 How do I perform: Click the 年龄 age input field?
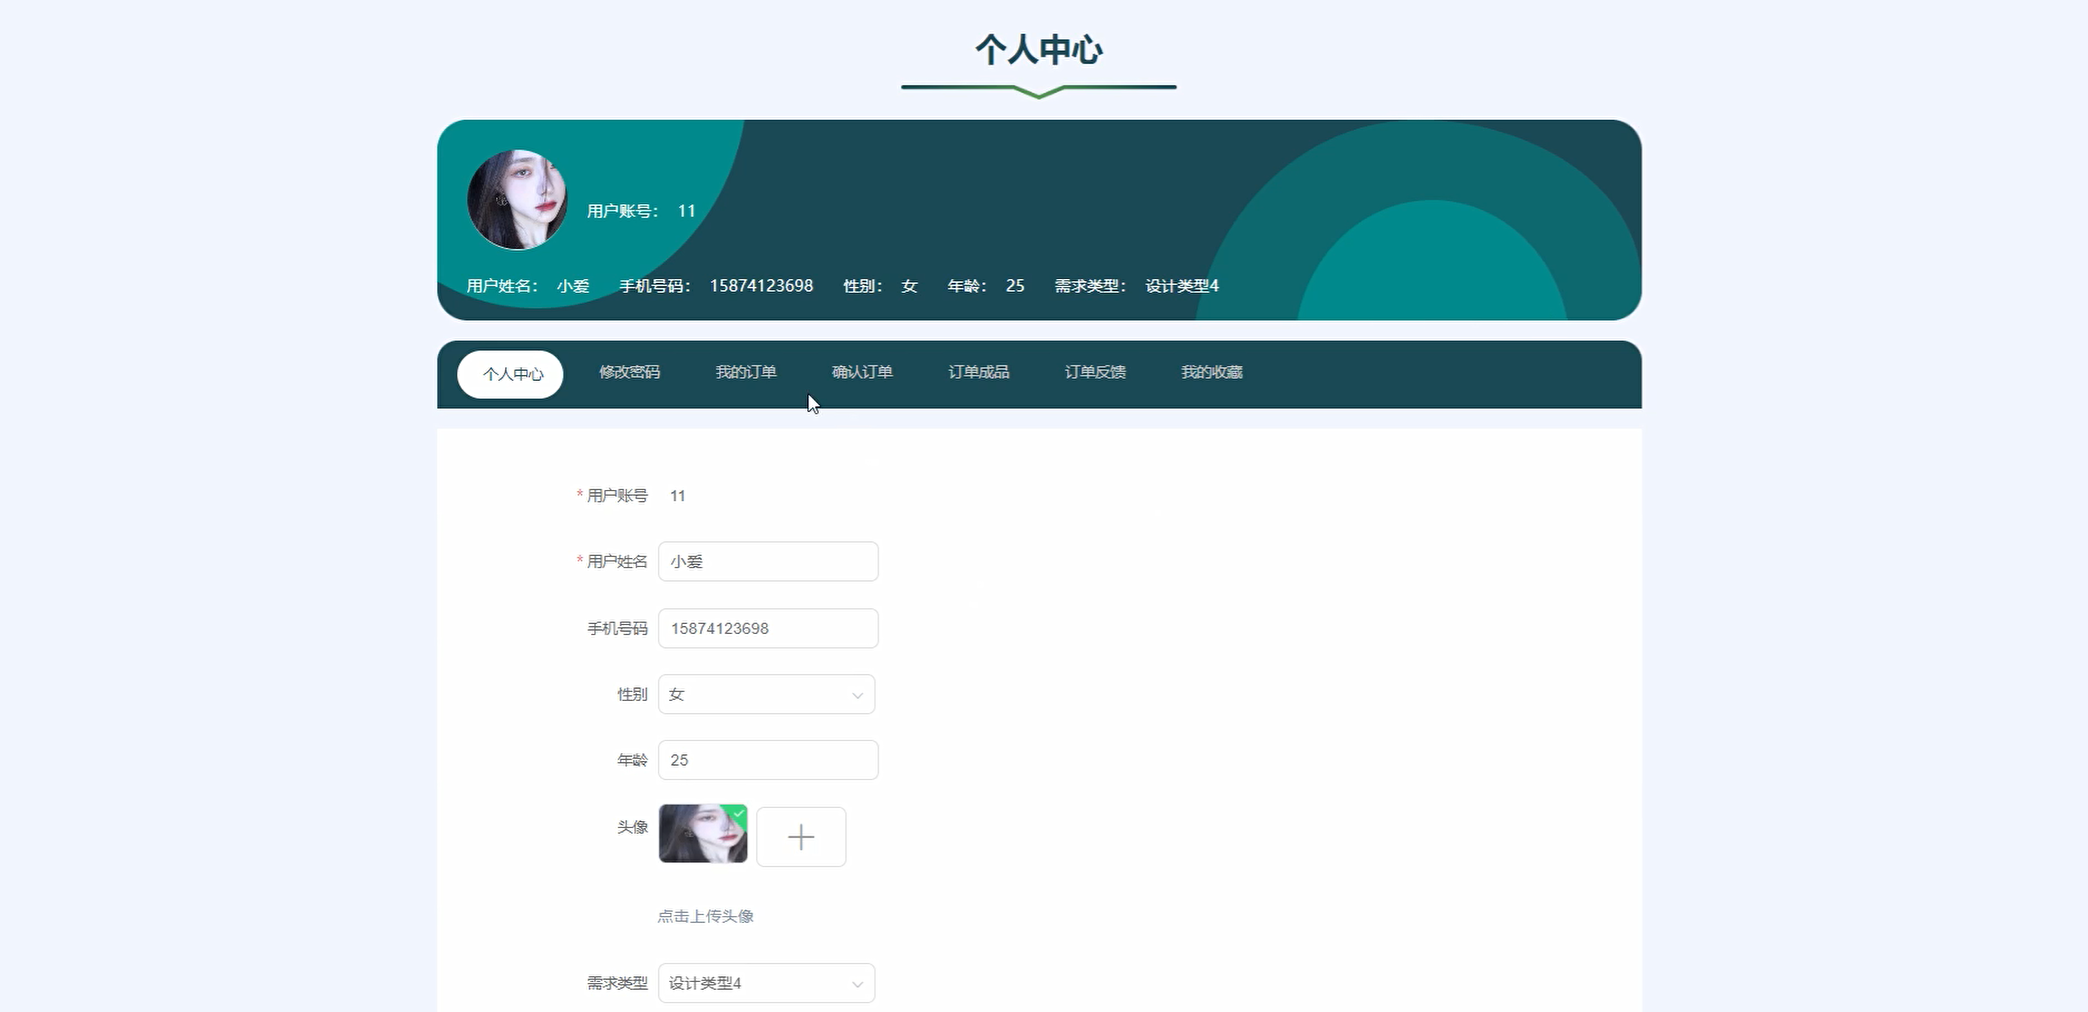point(768,759)
